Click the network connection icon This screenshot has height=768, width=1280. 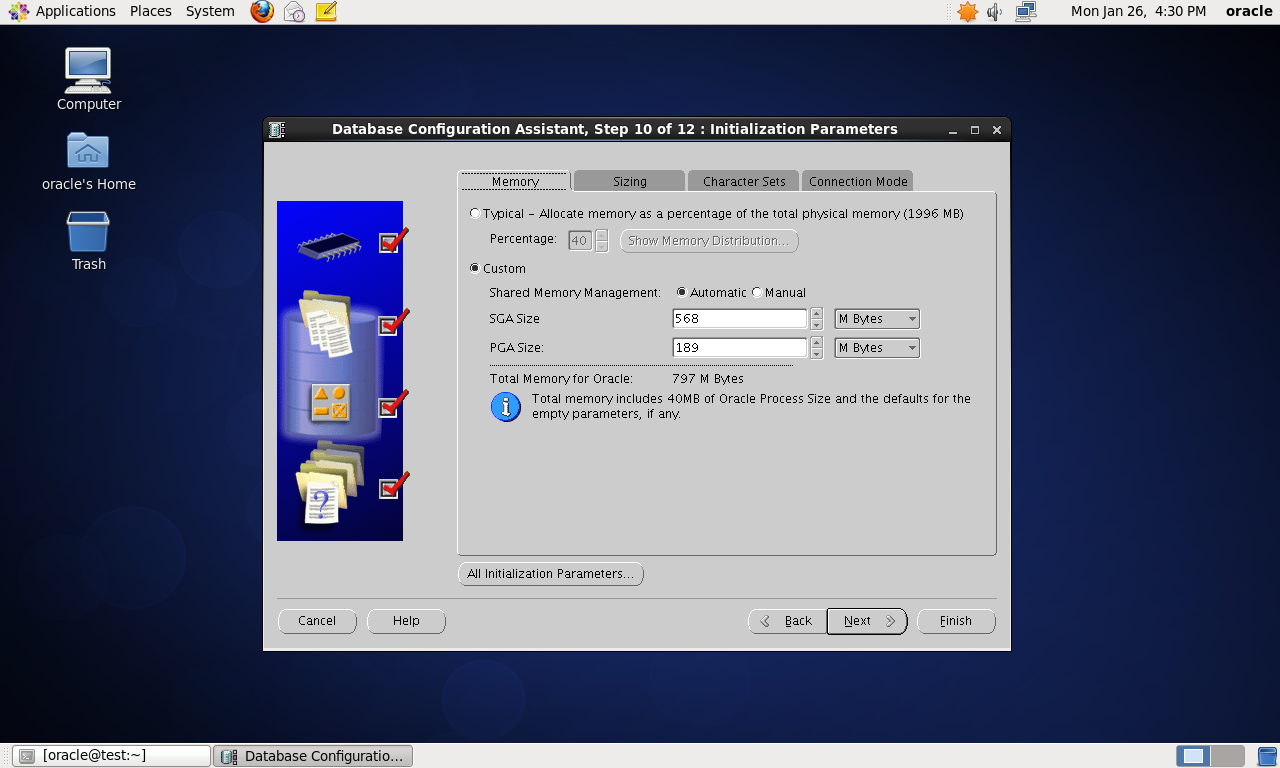tap(1026, 12)
